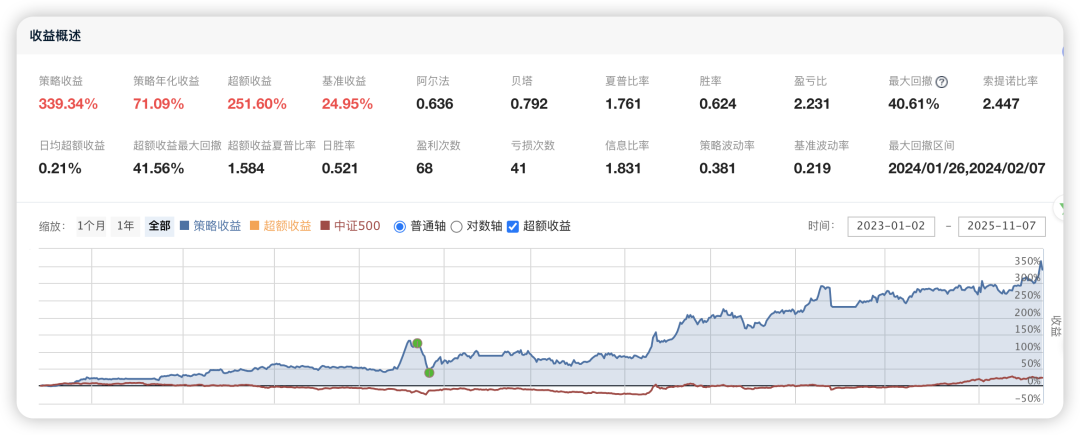Click the 胜率 value 0.624
The height and width of the screenshot is (435, 1080).
(718, 105)
